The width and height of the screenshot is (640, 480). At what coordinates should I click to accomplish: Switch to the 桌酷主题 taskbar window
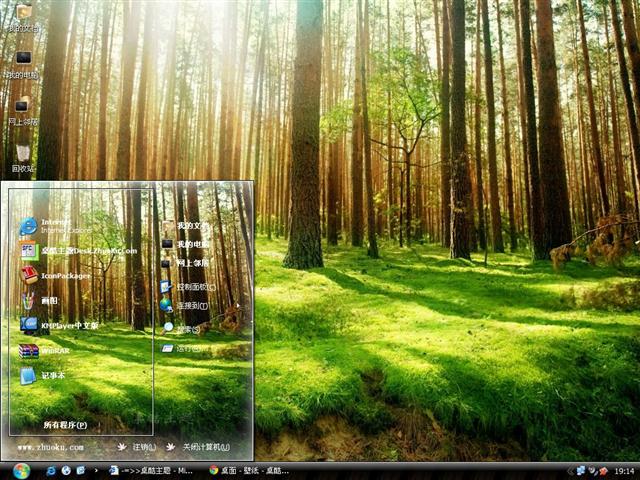click(153, 471)
